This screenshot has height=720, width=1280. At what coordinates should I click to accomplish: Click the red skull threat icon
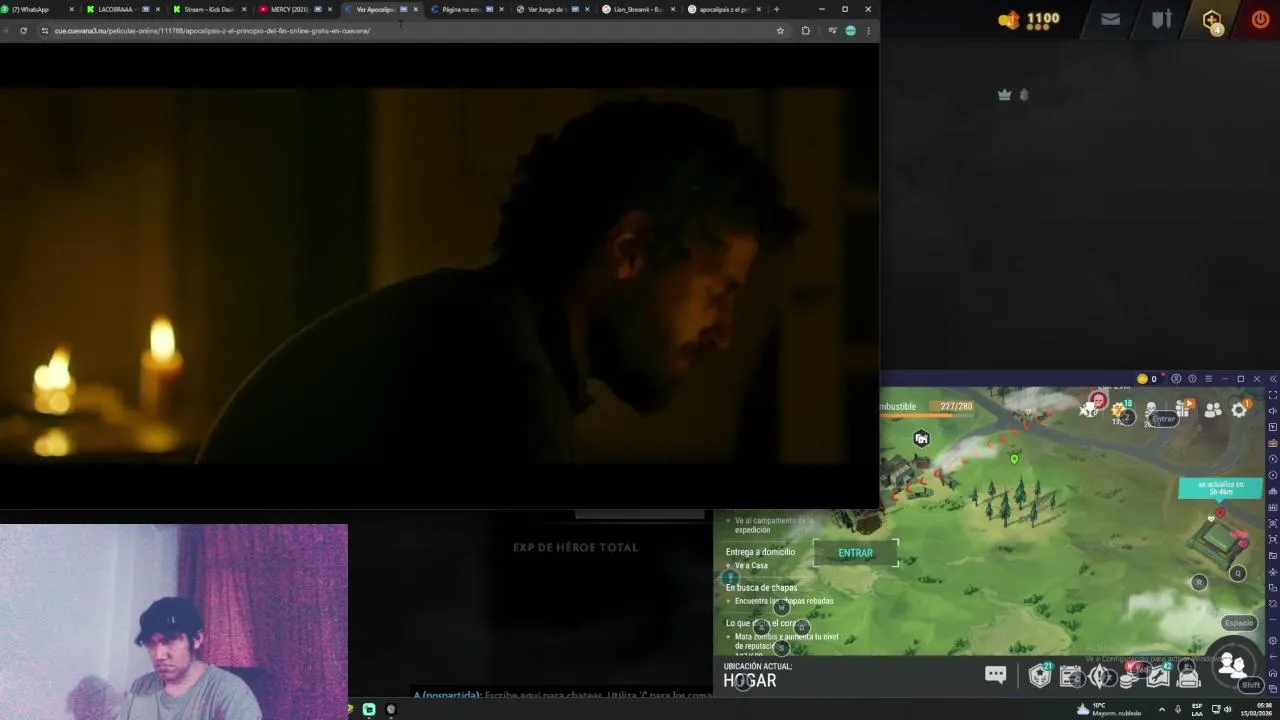point(1098,401)
